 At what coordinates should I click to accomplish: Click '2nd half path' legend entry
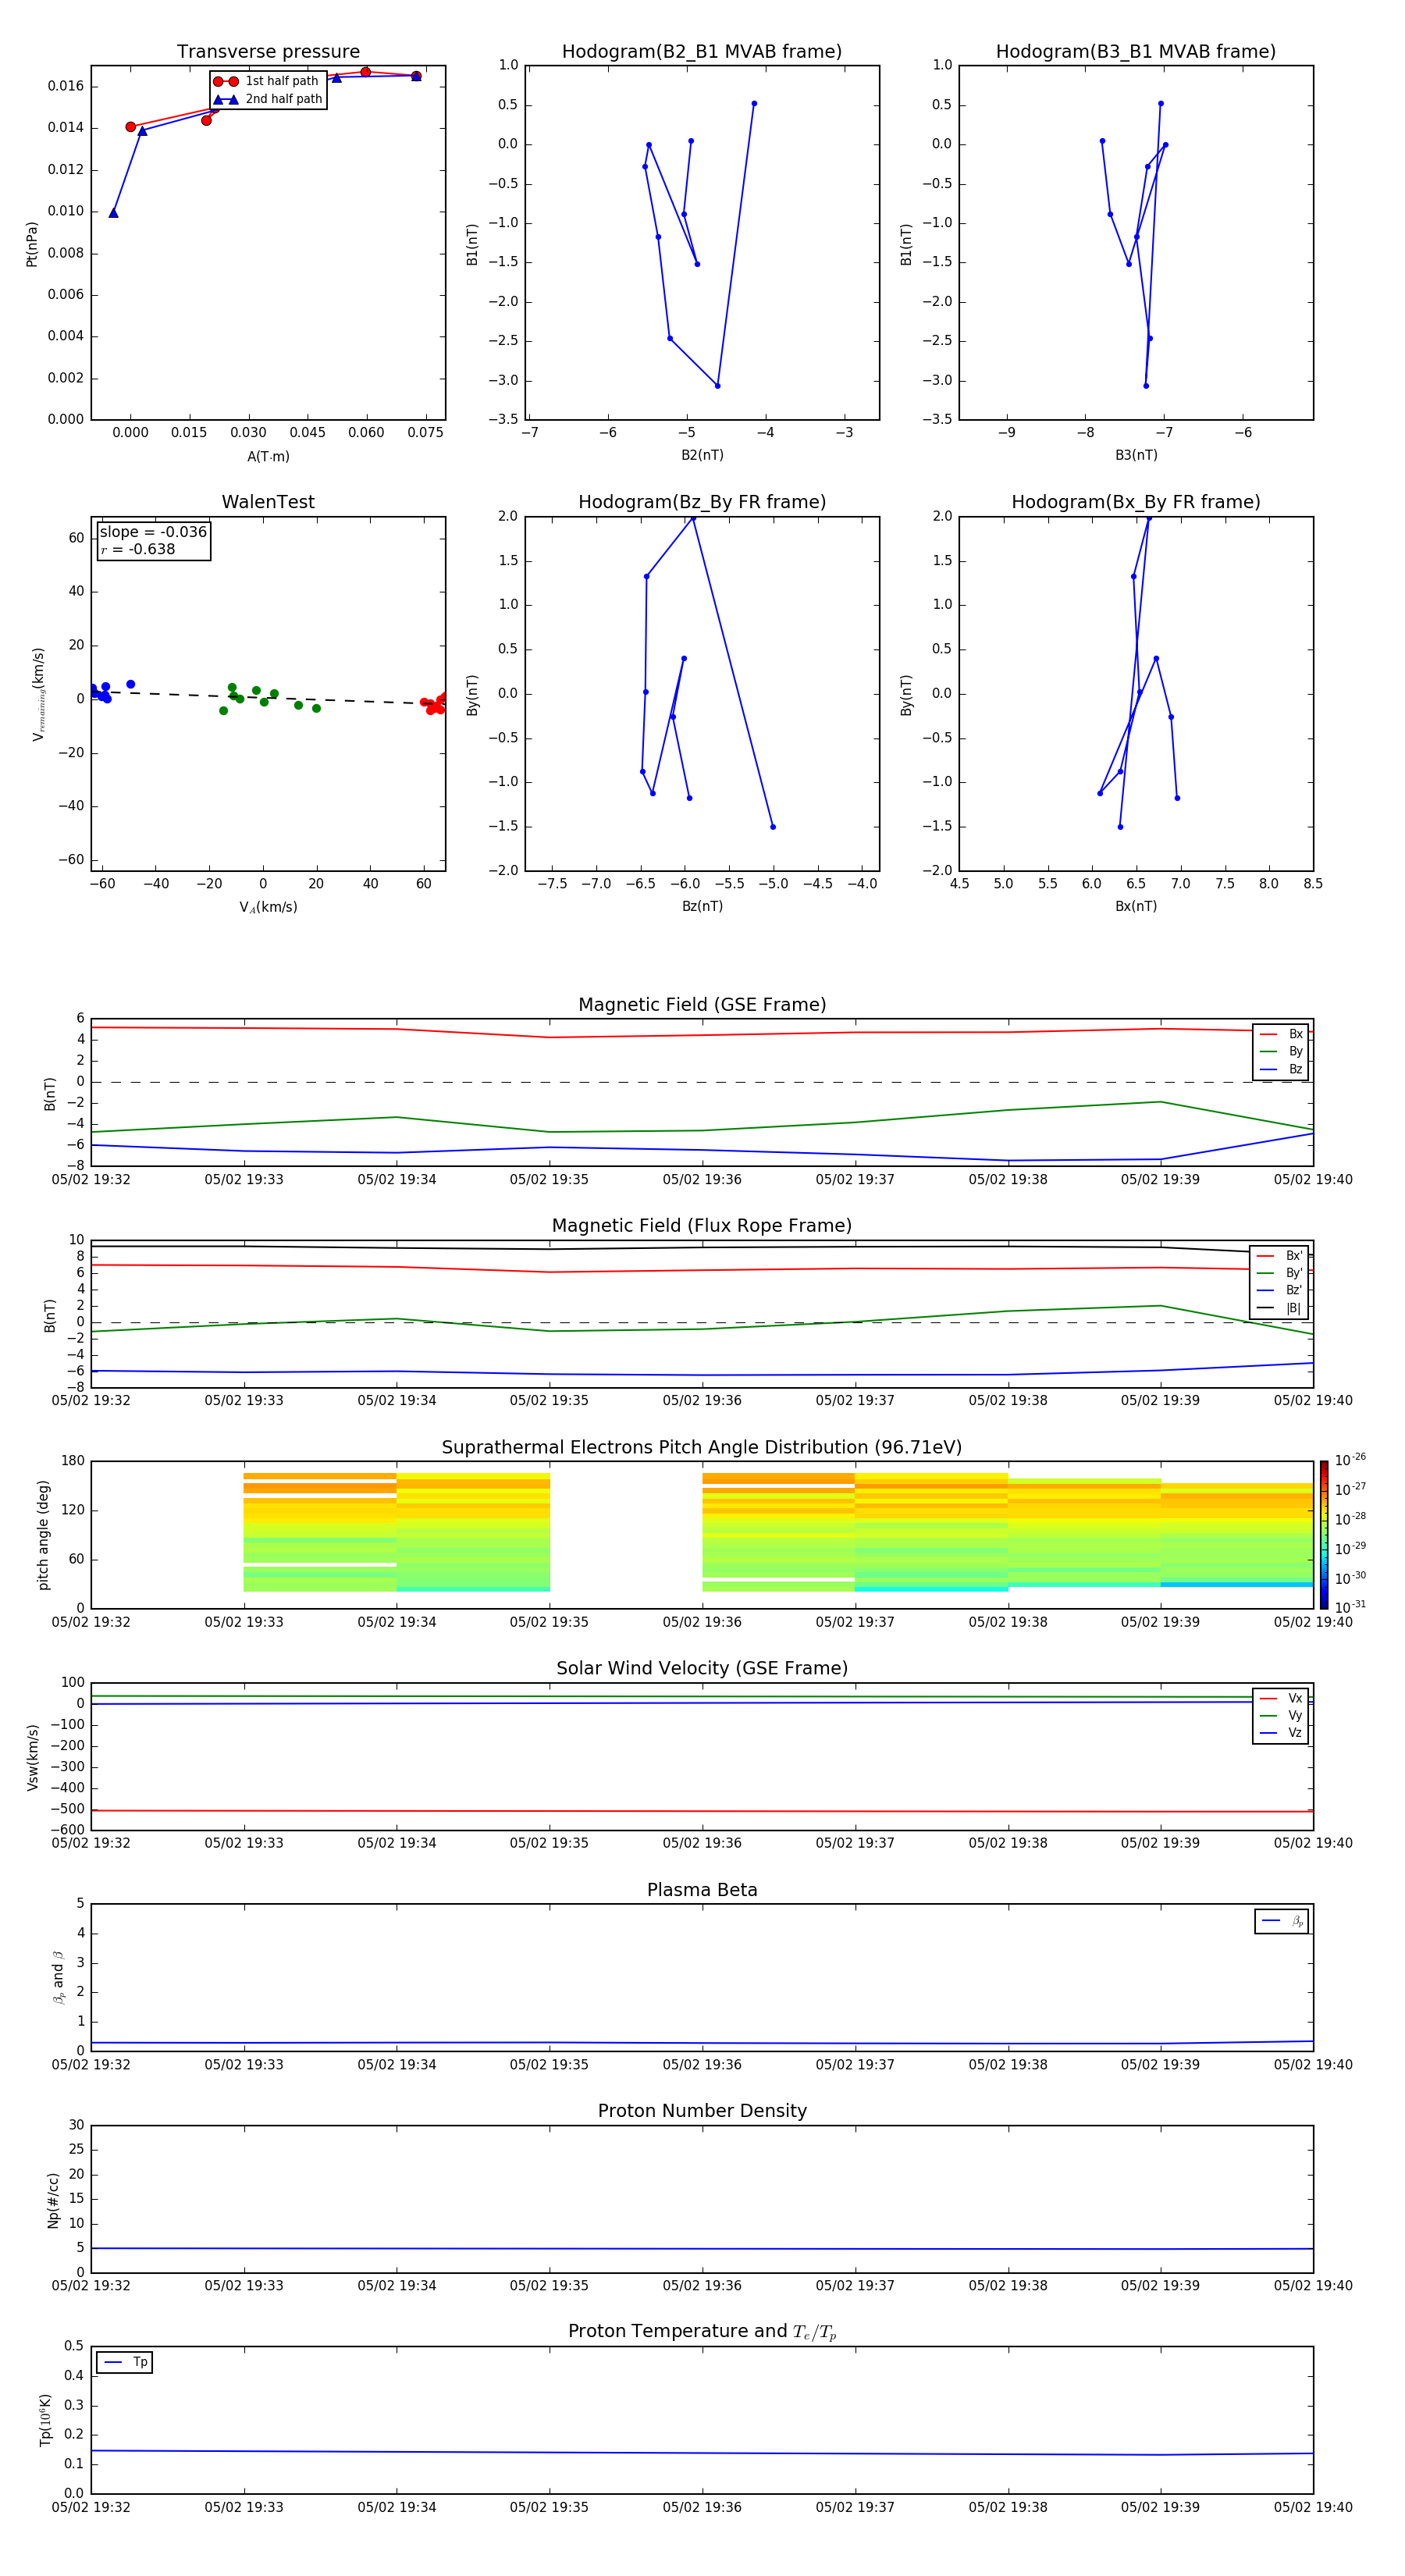click(x=268, y=99)
